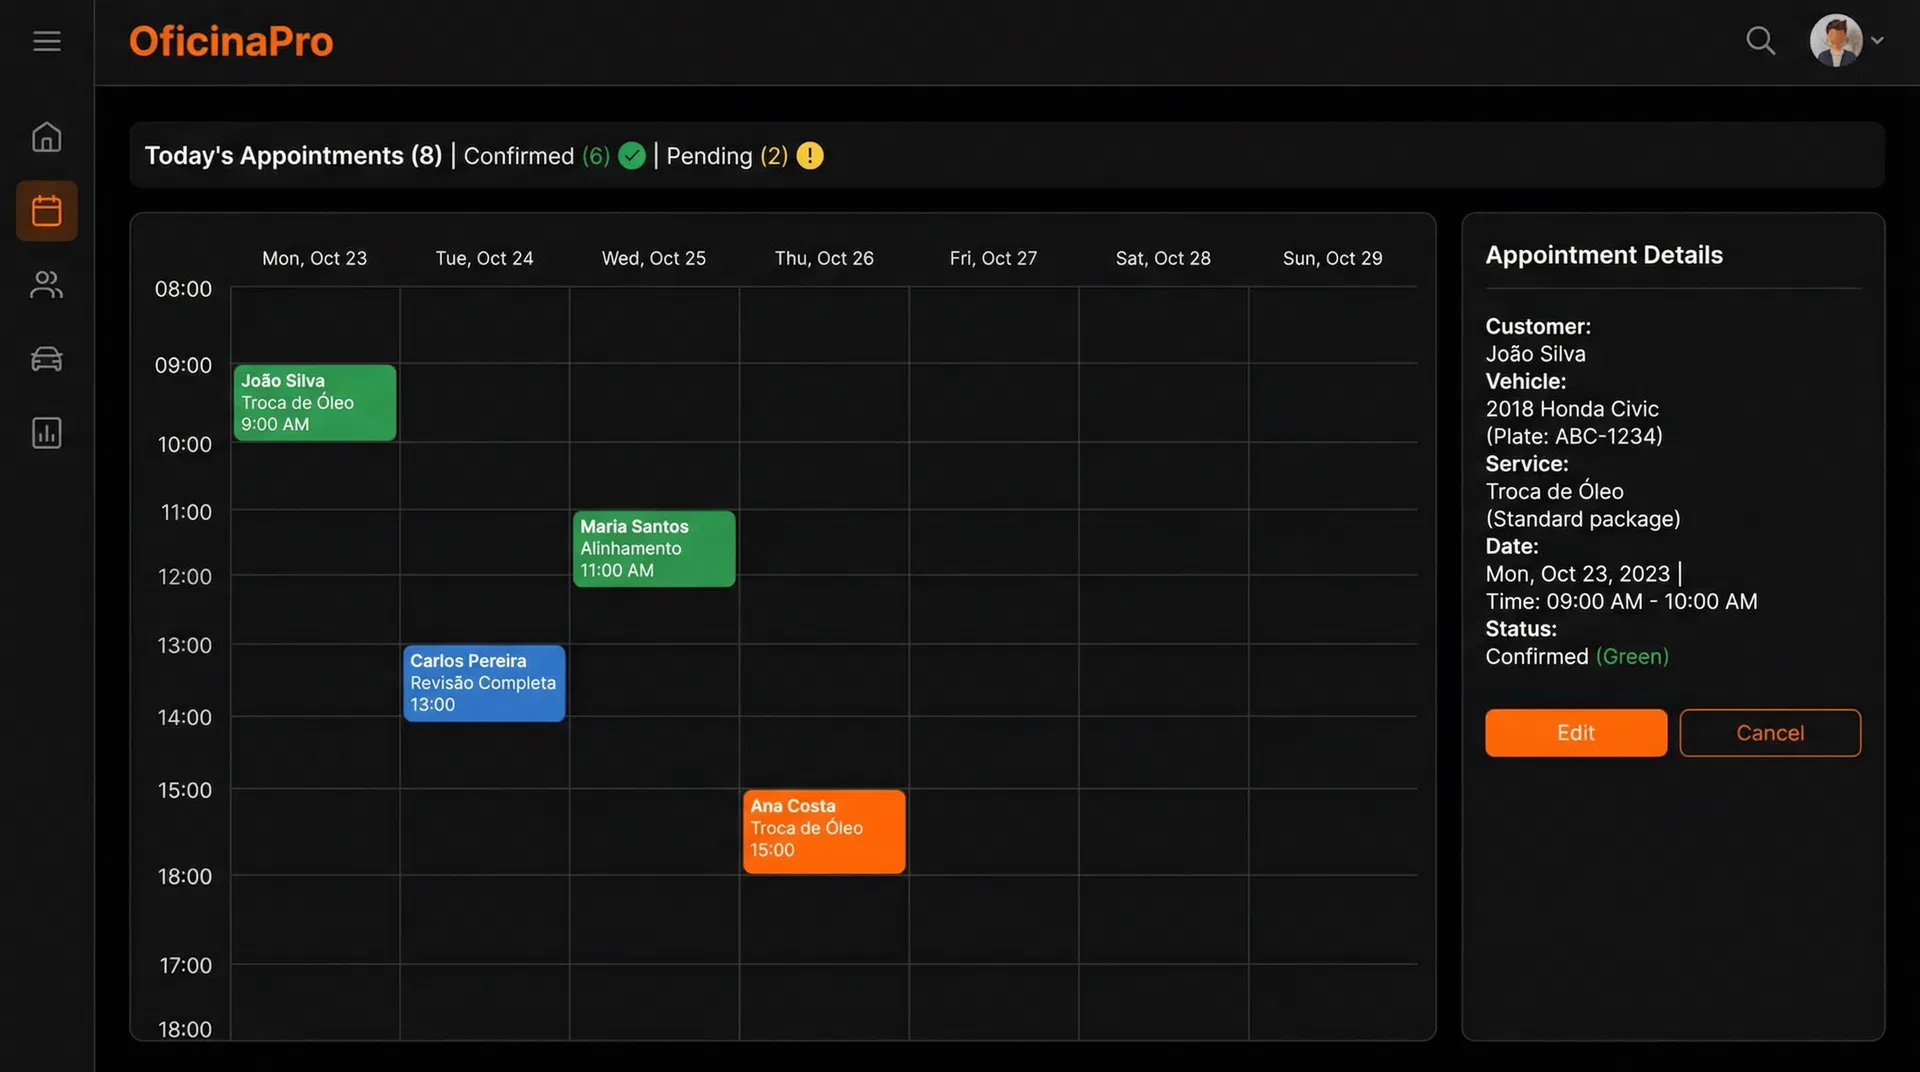Click the green Confirmed checkmark icon
The height and width of the screenshot is (1072, 1920).
[x=631, y=156]
